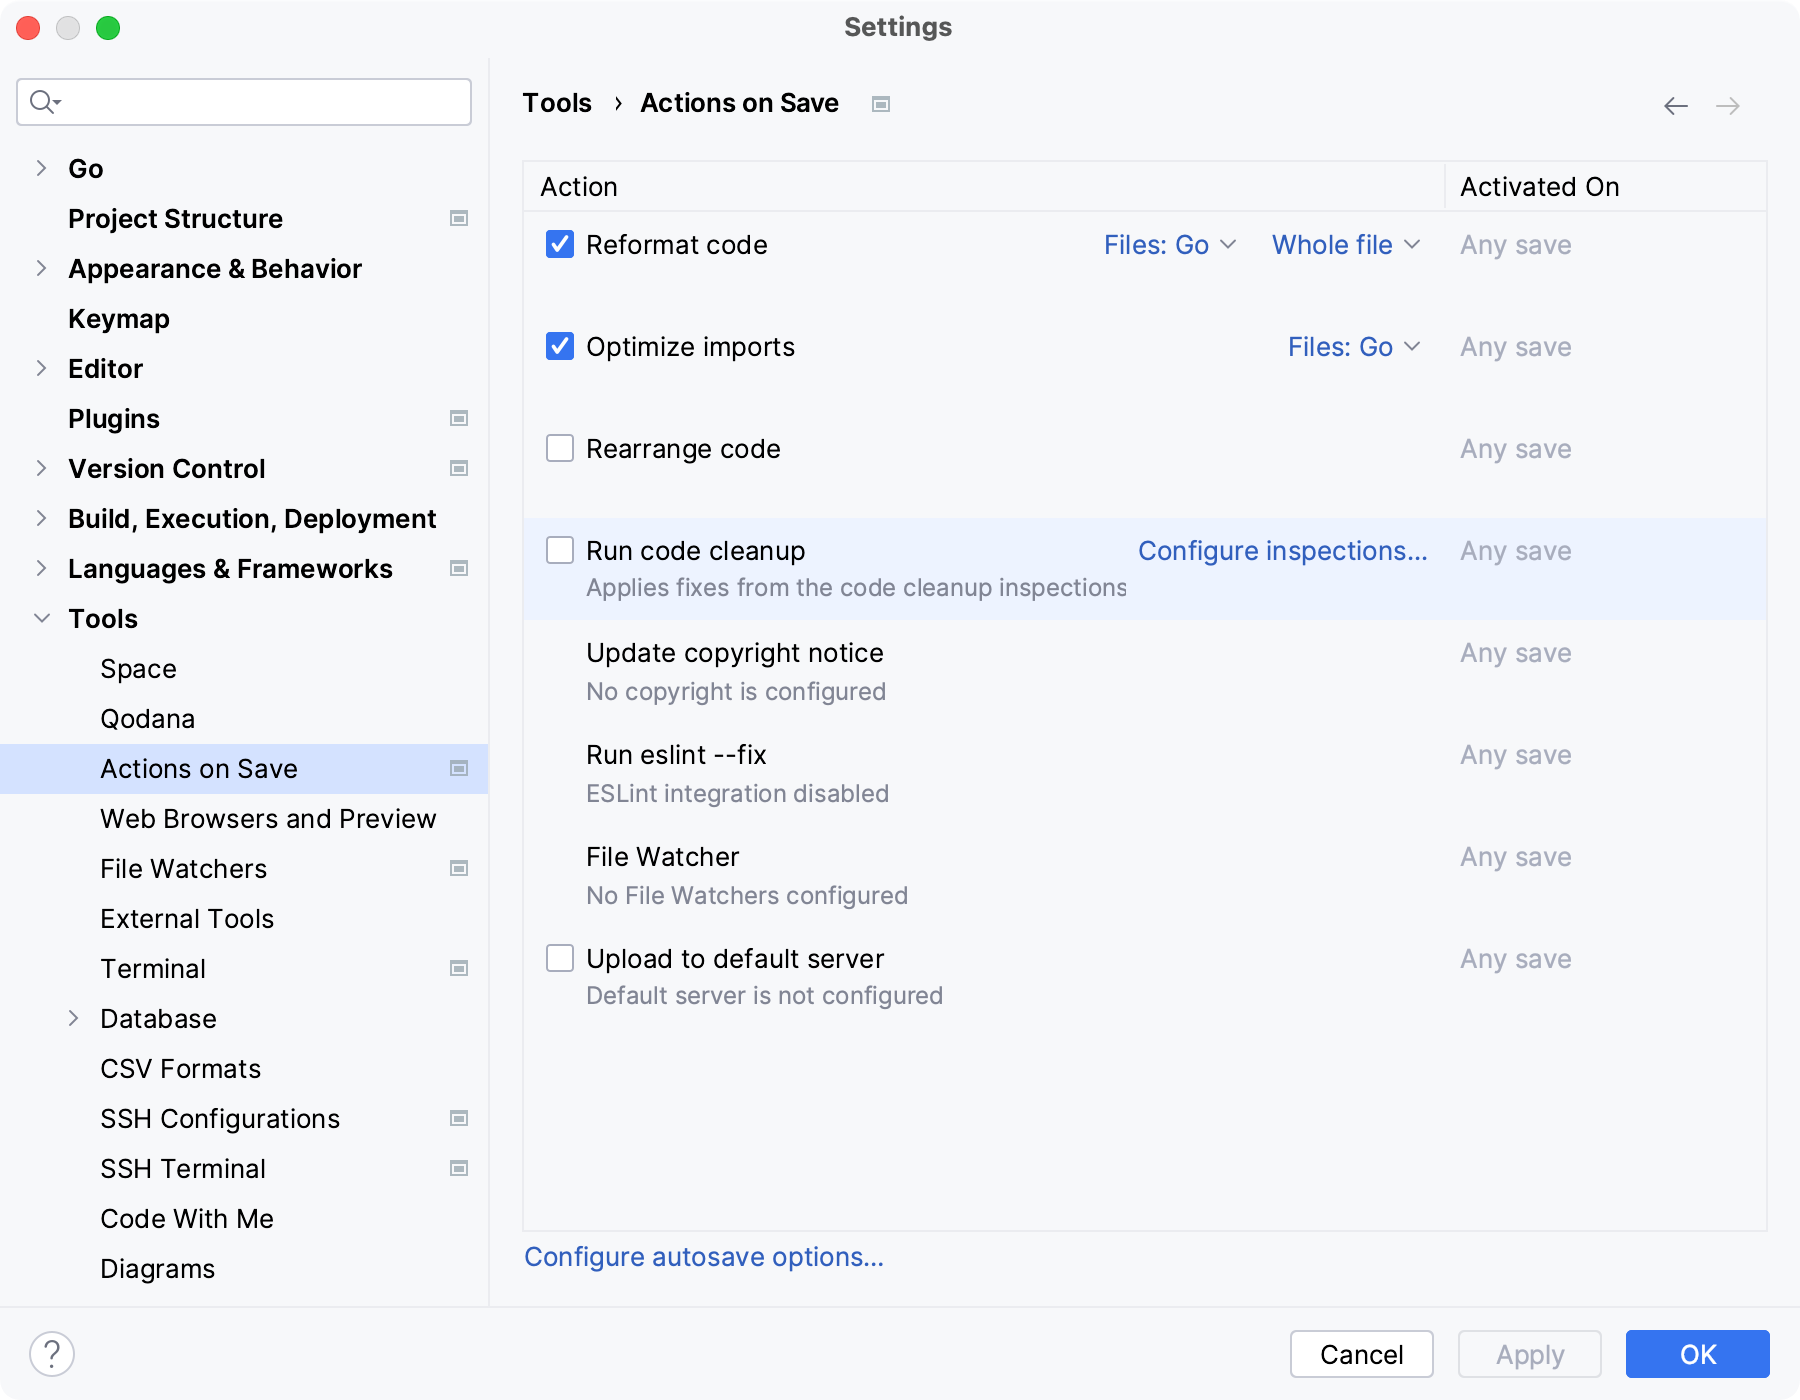
Task: Select Keymap in the settings sidebar
Action: point(118,318)
